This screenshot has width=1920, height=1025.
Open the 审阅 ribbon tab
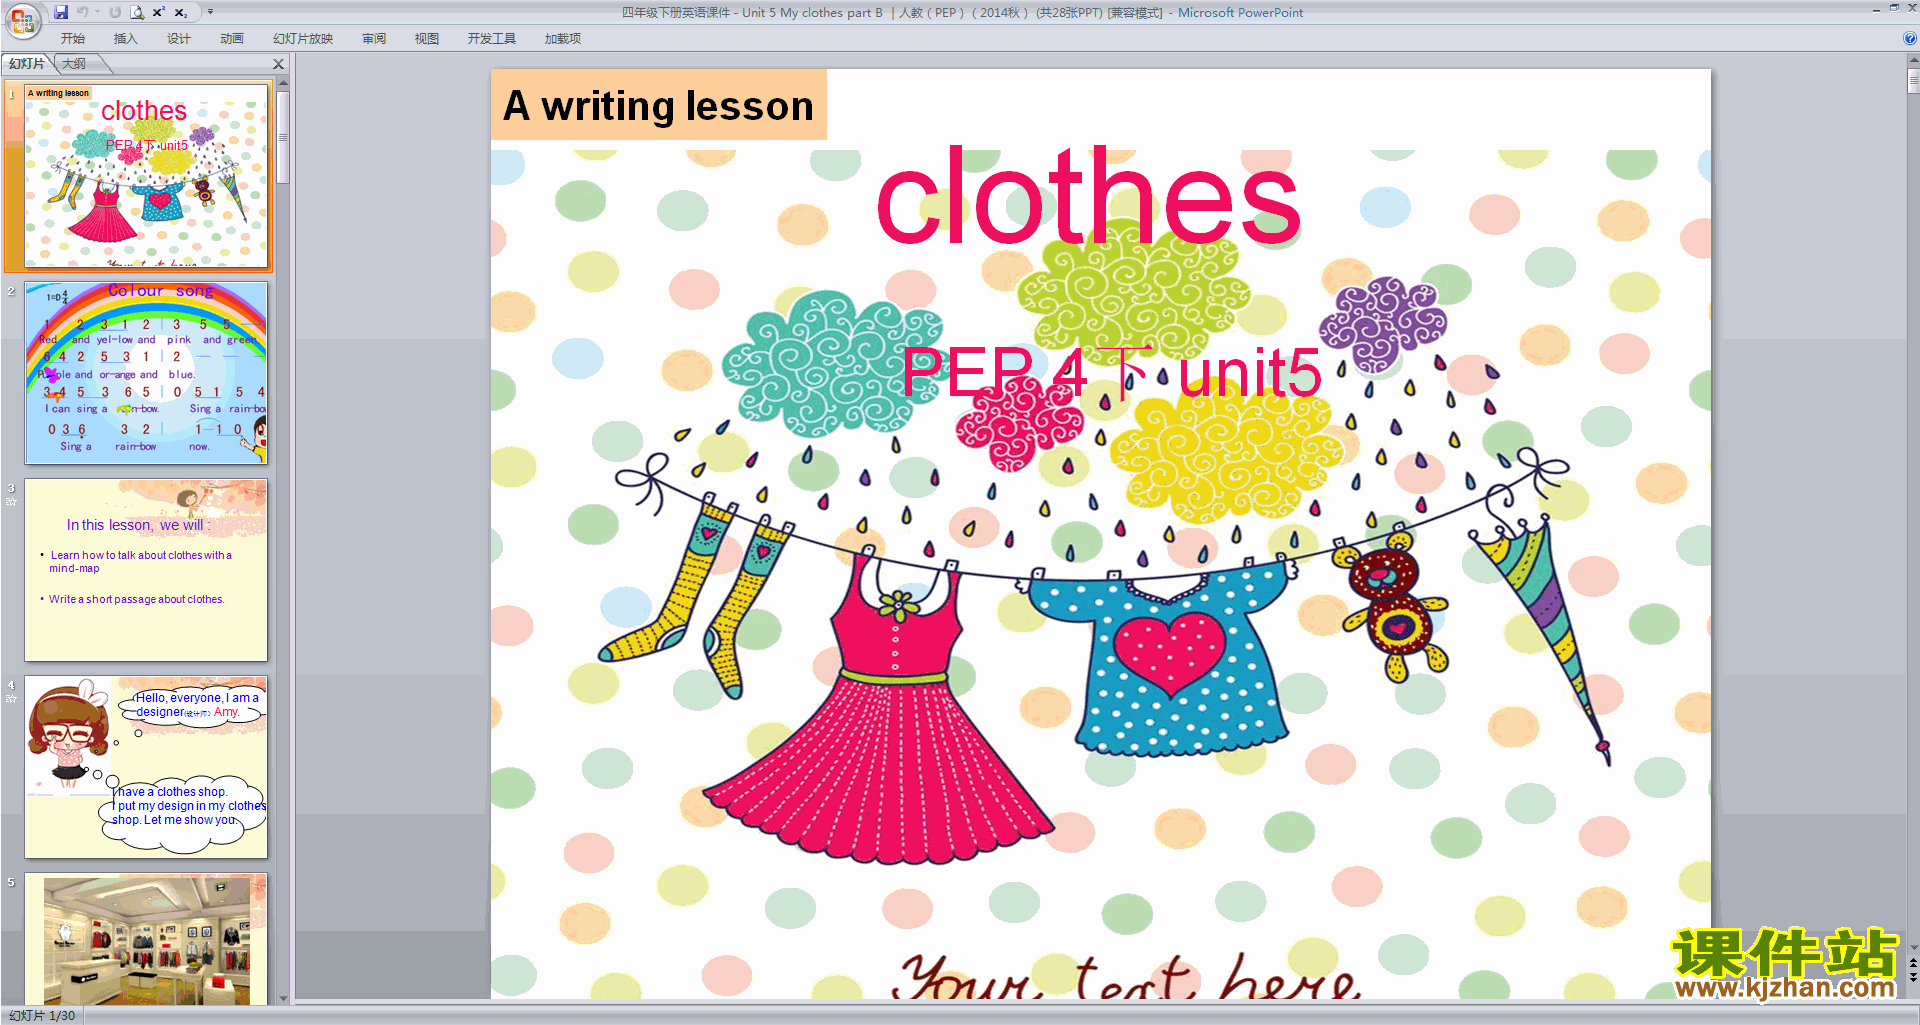[374, 38]
